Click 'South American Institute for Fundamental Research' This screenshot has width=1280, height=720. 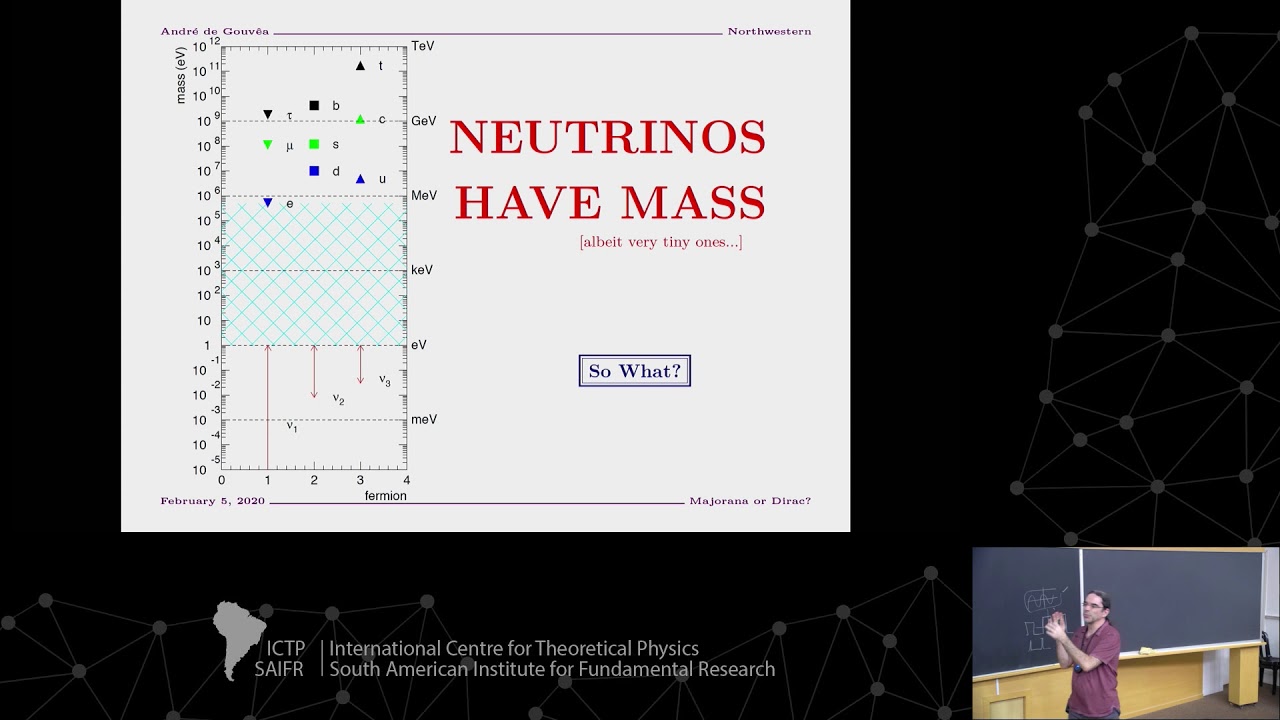coord(552,670)
